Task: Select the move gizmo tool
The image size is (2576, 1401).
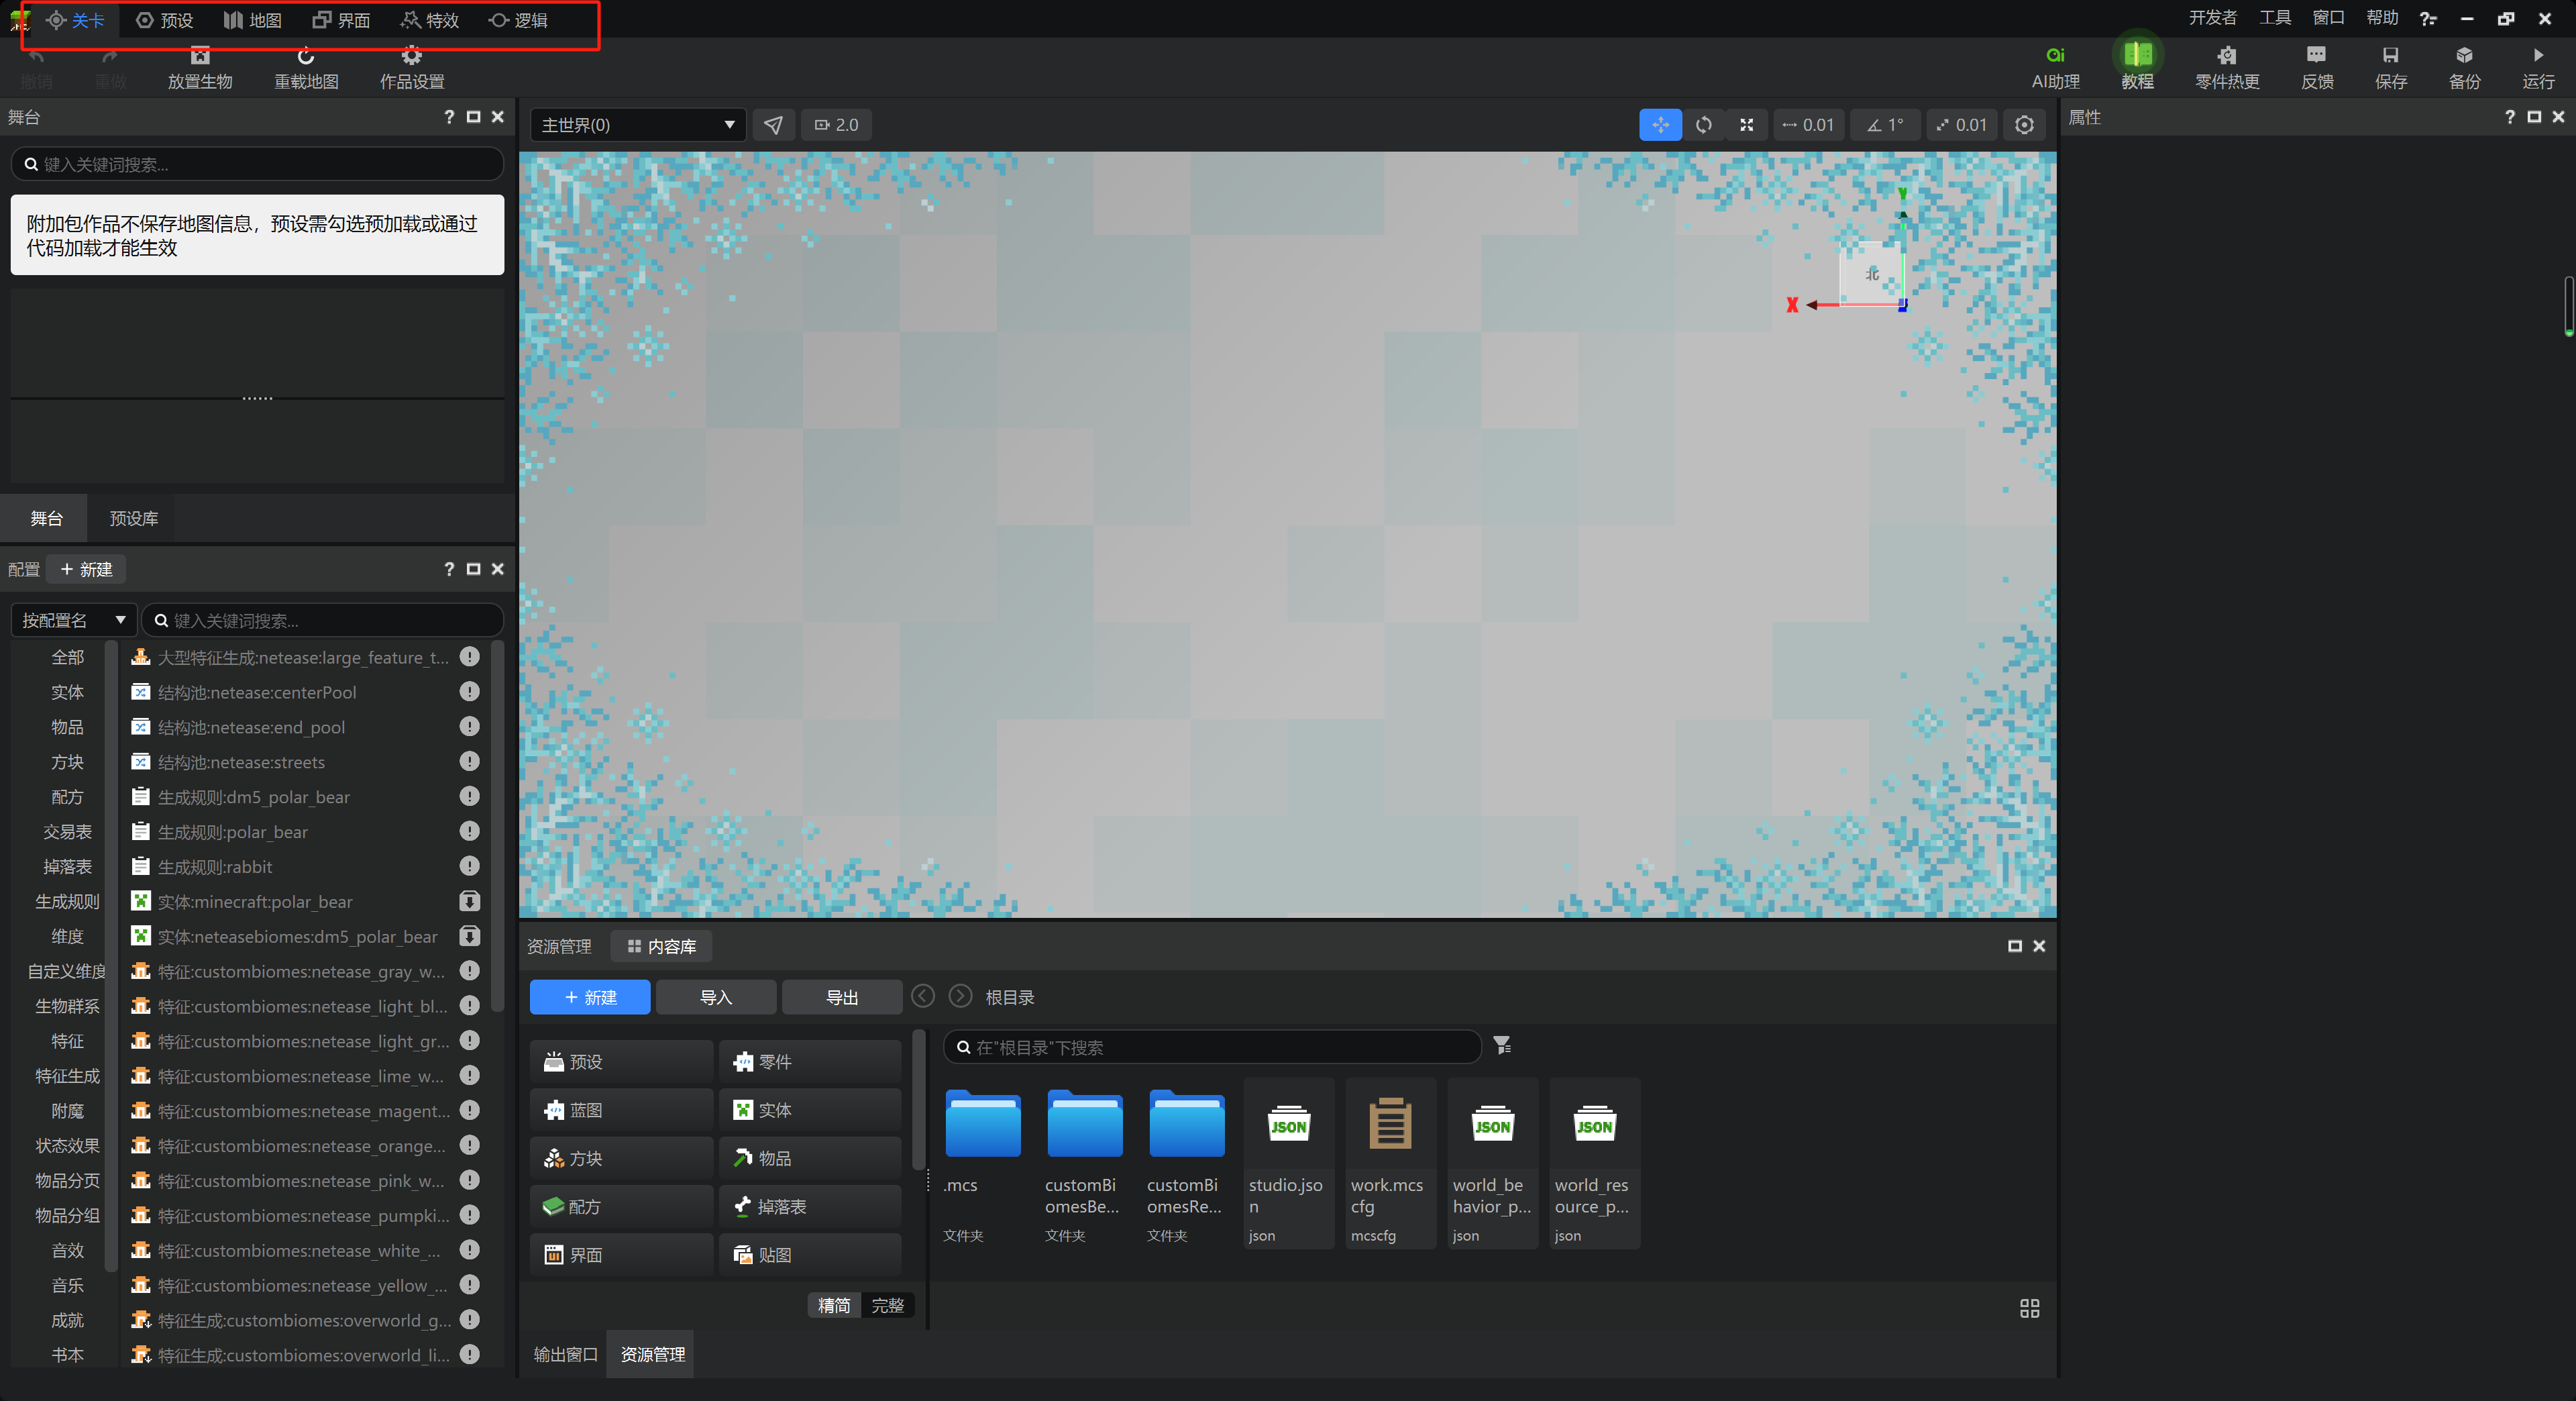Action: 1660,125
